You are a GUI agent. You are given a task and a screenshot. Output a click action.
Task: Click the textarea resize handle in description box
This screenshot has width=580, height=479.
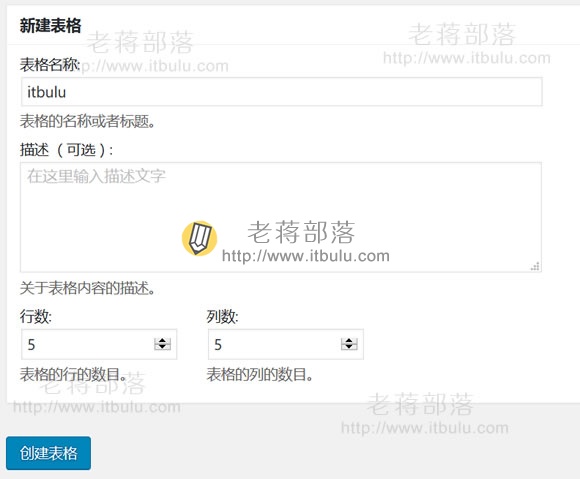535,266
